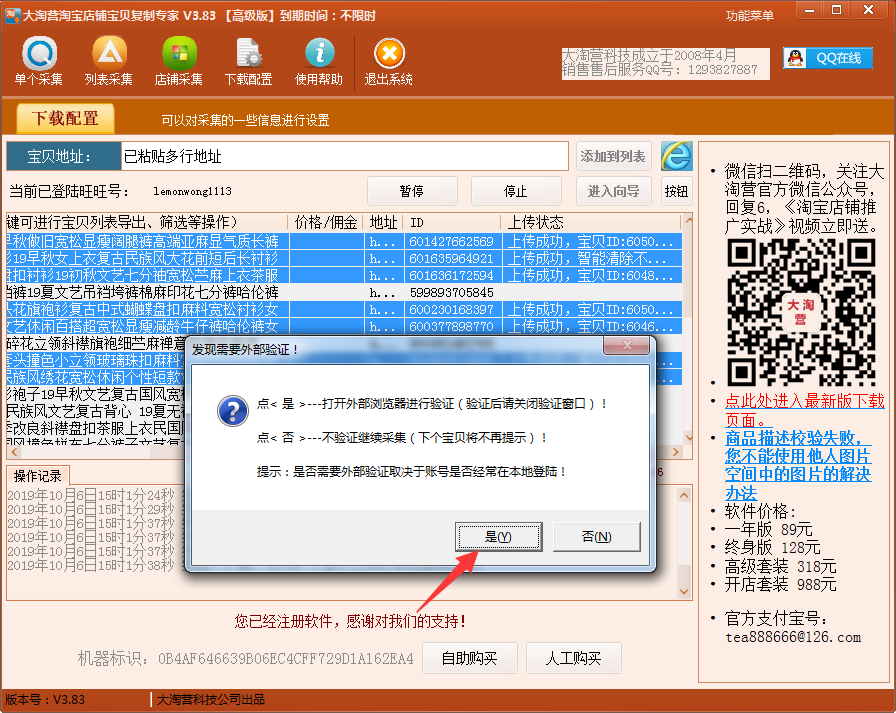Image resolution: width=896 pixels, height=713 pixels.
Task: Click 否(N) in verification dialog
Action: pyautogui.click(x=597, y=536)
